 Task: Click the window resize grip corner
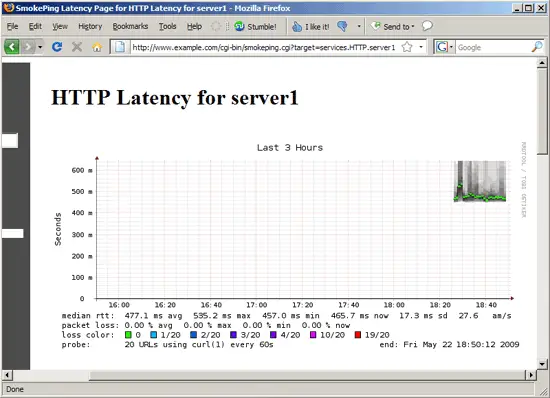coord(543,391)
